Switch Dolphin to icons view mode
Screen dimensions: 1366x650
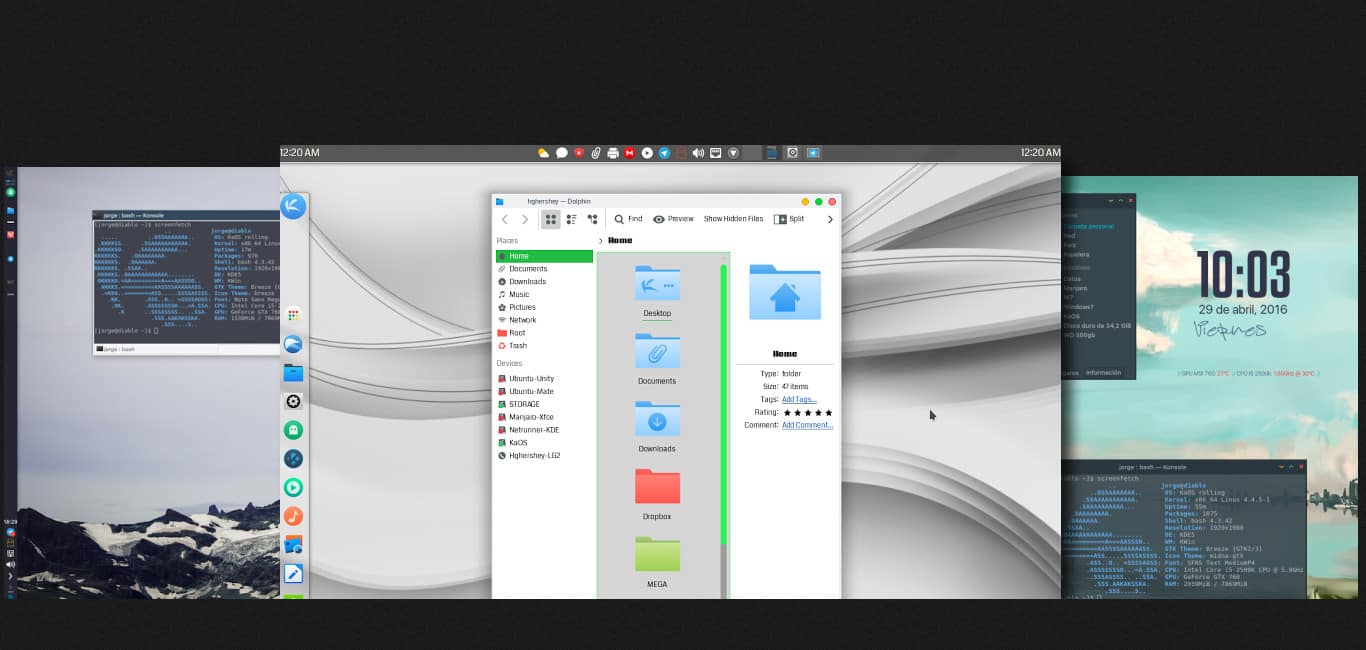[x=550, y=219]
